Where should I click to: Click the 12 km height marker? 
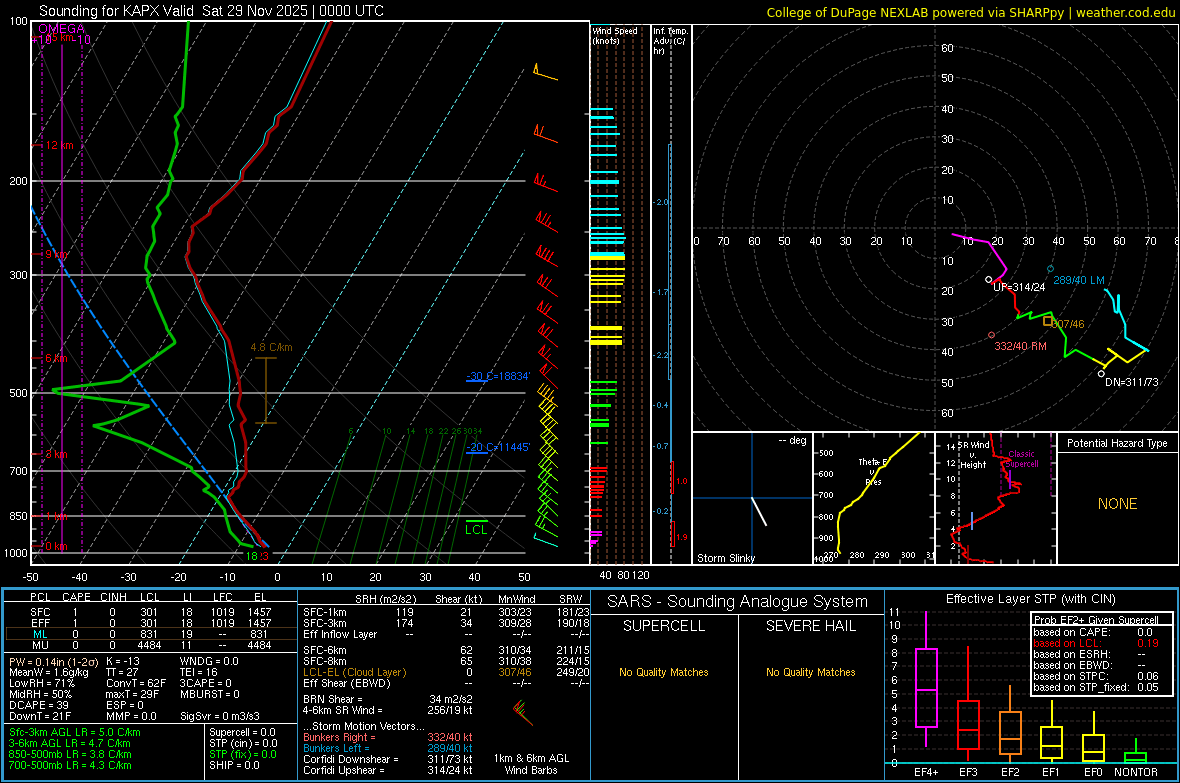point(59,145)
